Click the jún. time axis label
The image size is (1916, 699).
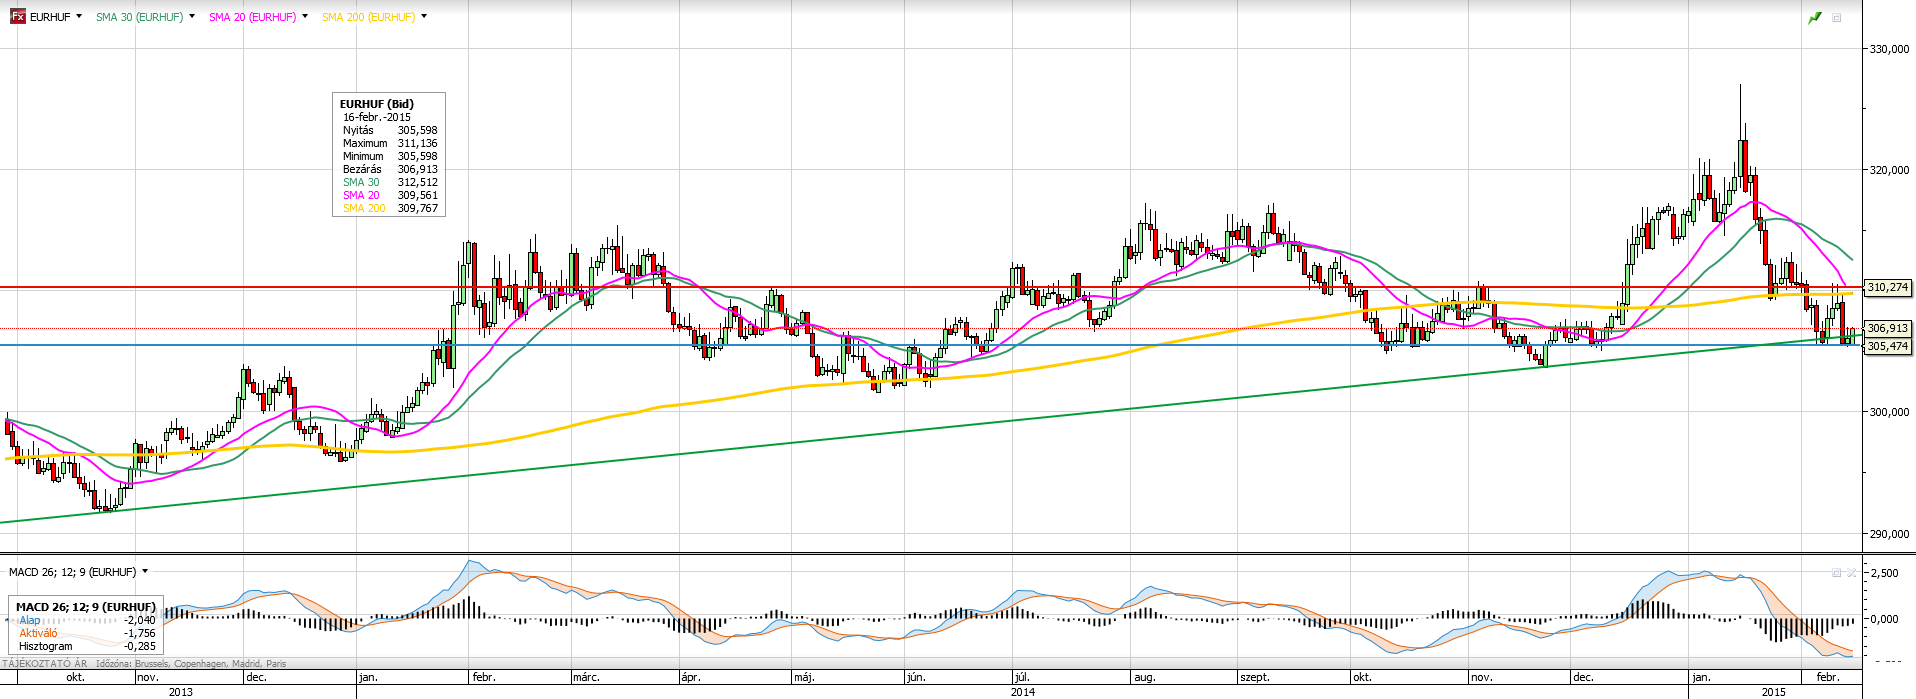916,677
